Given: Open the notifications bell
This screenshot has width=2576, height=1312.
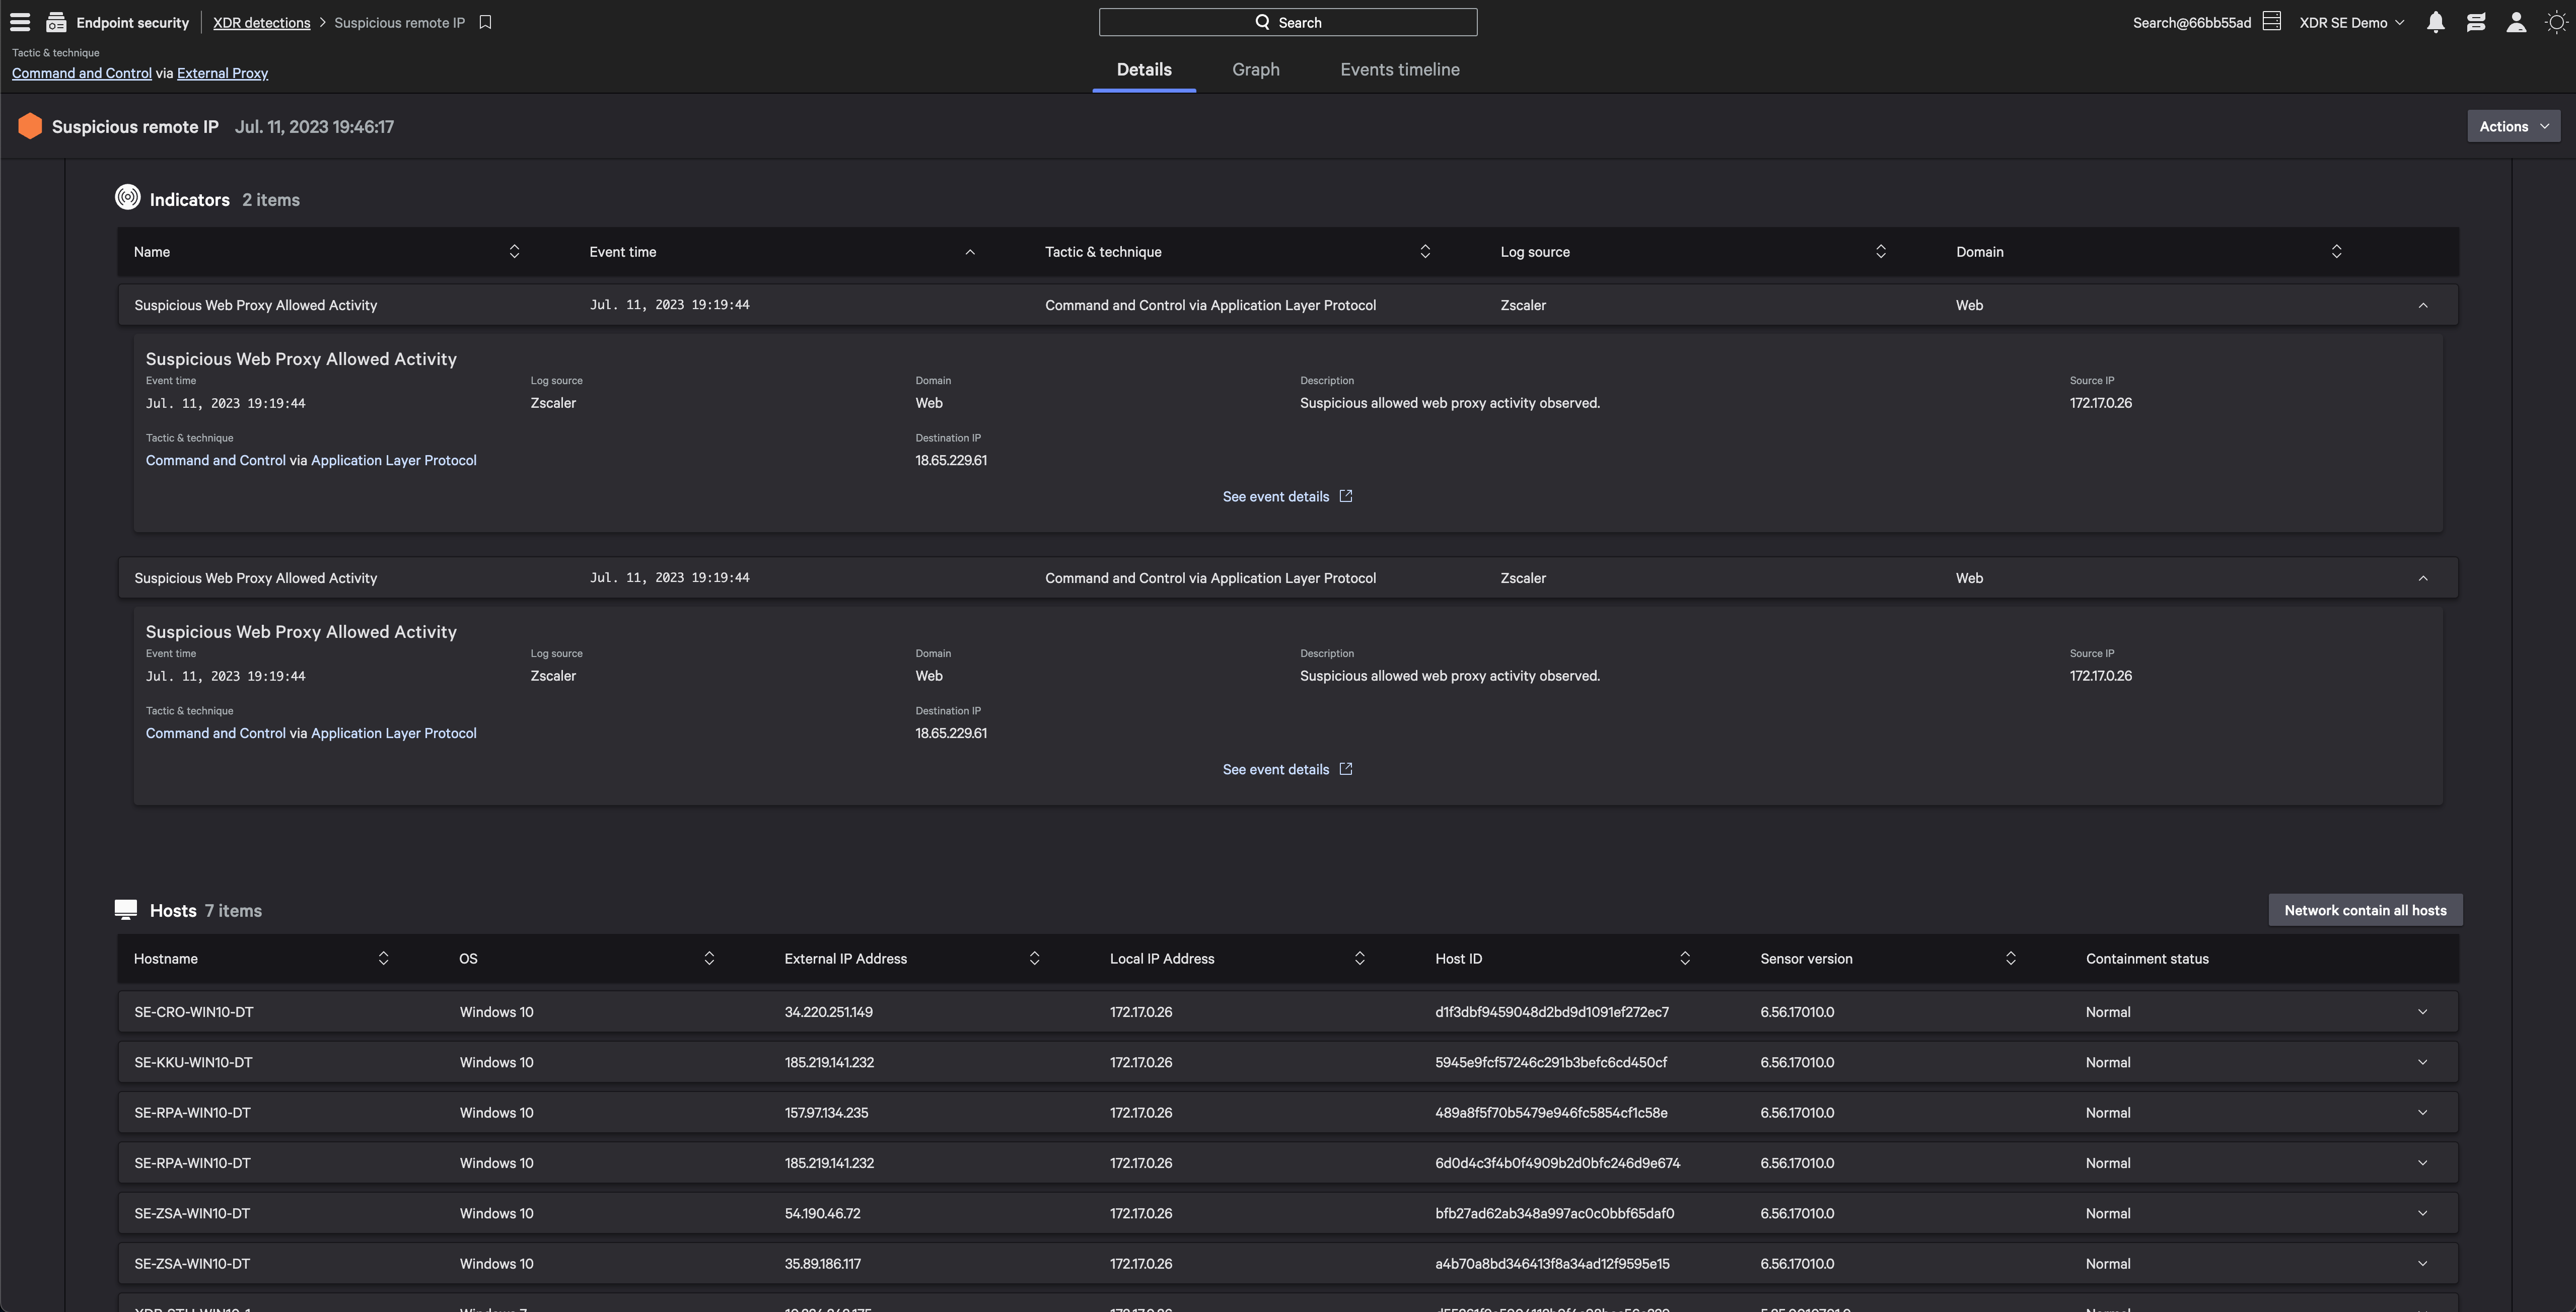Looking at the screenshot, I should tap(2436, 22).
